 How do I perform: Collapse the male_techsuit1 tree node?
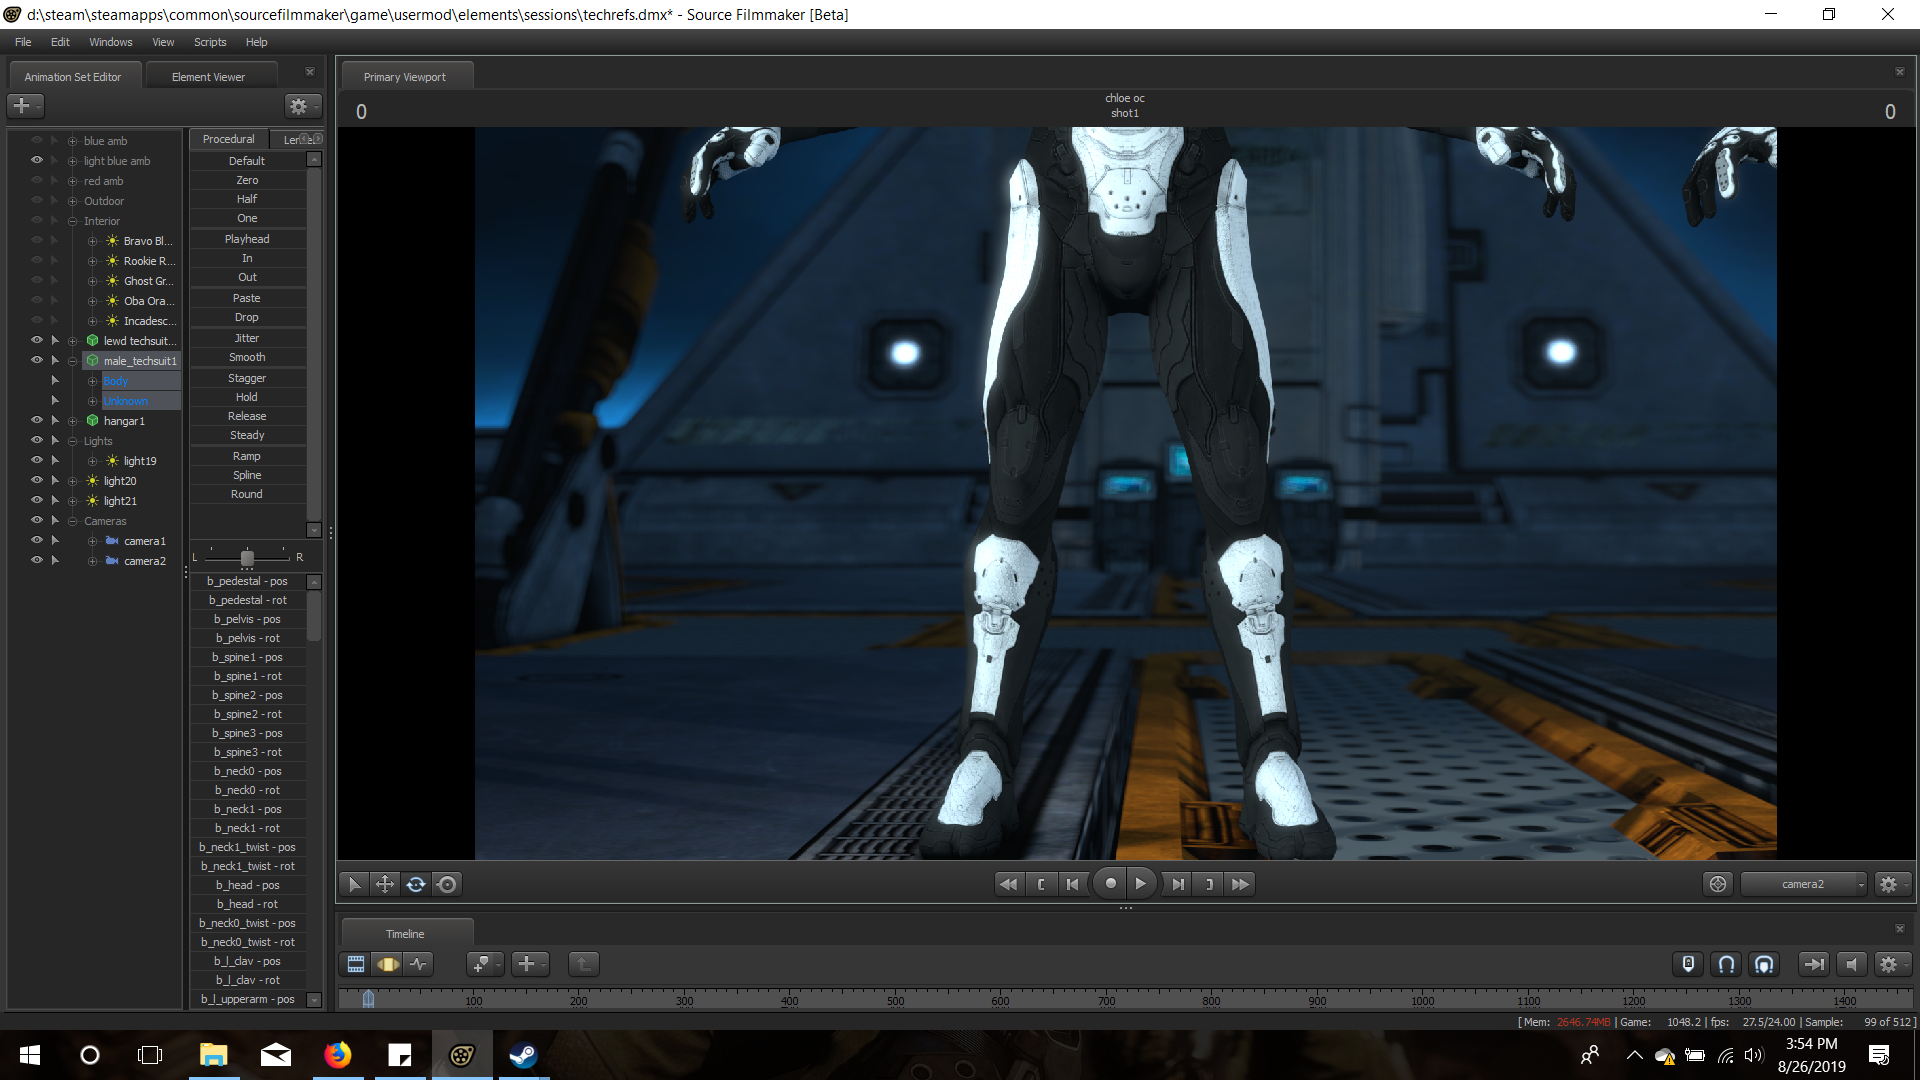click(x=72, y=361)
